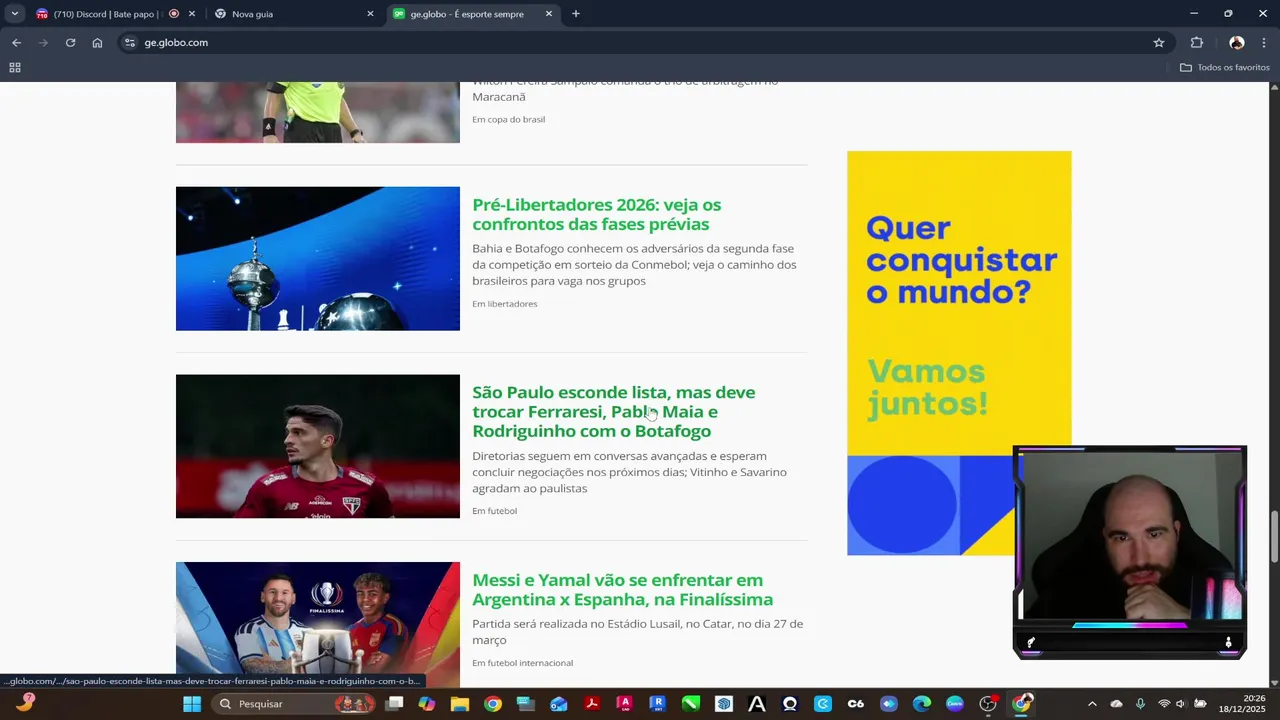1280x720 pixels.
Task: Launch Copilot from the taskbar
Action: [x=427, y=704]
